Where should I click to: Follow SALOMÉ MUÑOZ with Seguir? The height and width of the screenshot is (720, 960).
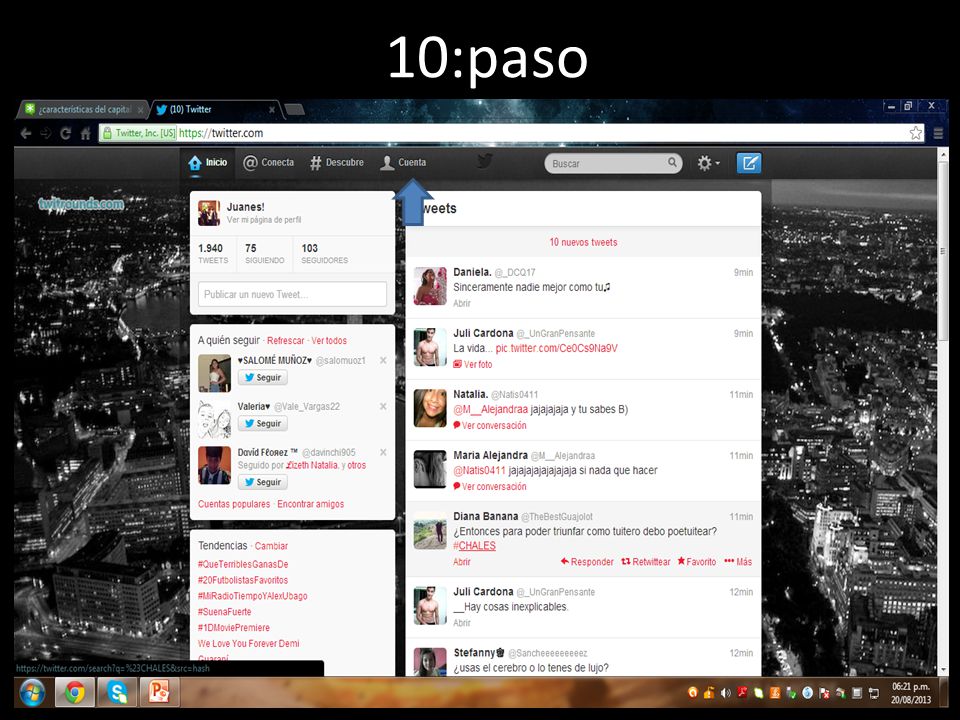click(x=263, y=378)
